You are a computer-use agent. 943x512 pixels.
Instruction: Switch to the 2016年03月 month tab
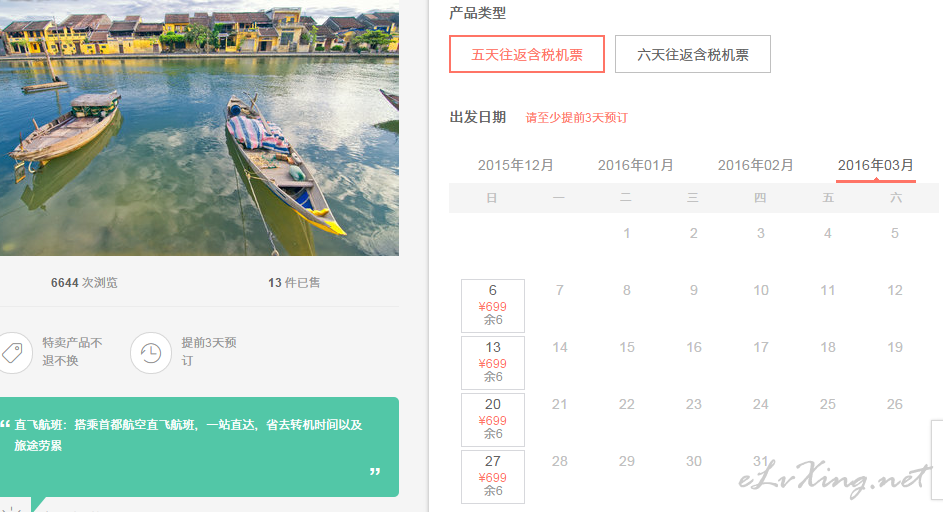pos(876,165)
